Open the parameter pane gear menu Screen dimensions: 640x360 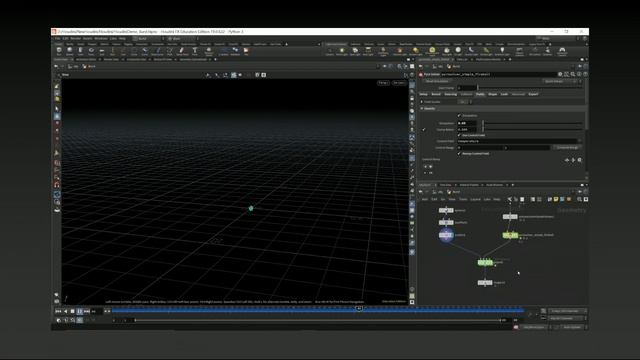pos(560,74)
